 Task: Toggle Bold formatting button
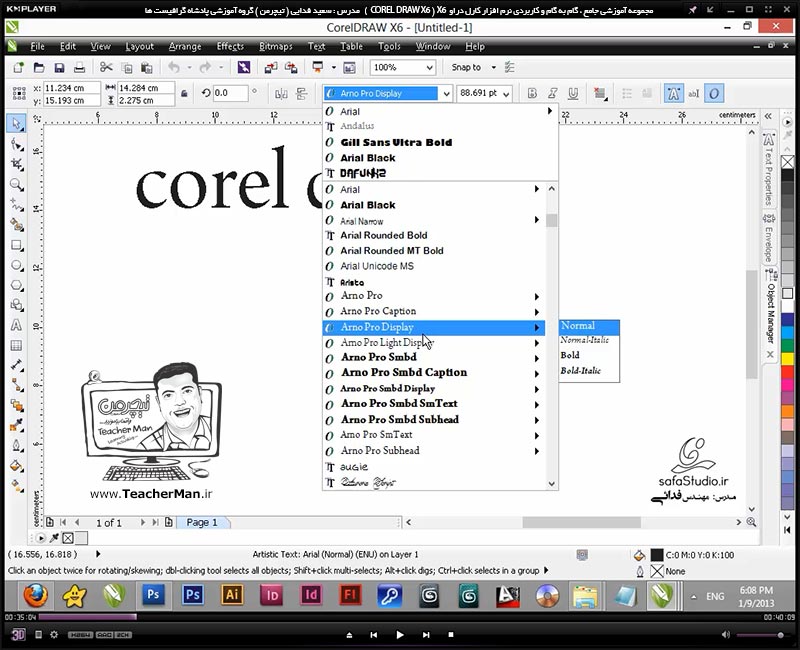click(x=532, y=93)
